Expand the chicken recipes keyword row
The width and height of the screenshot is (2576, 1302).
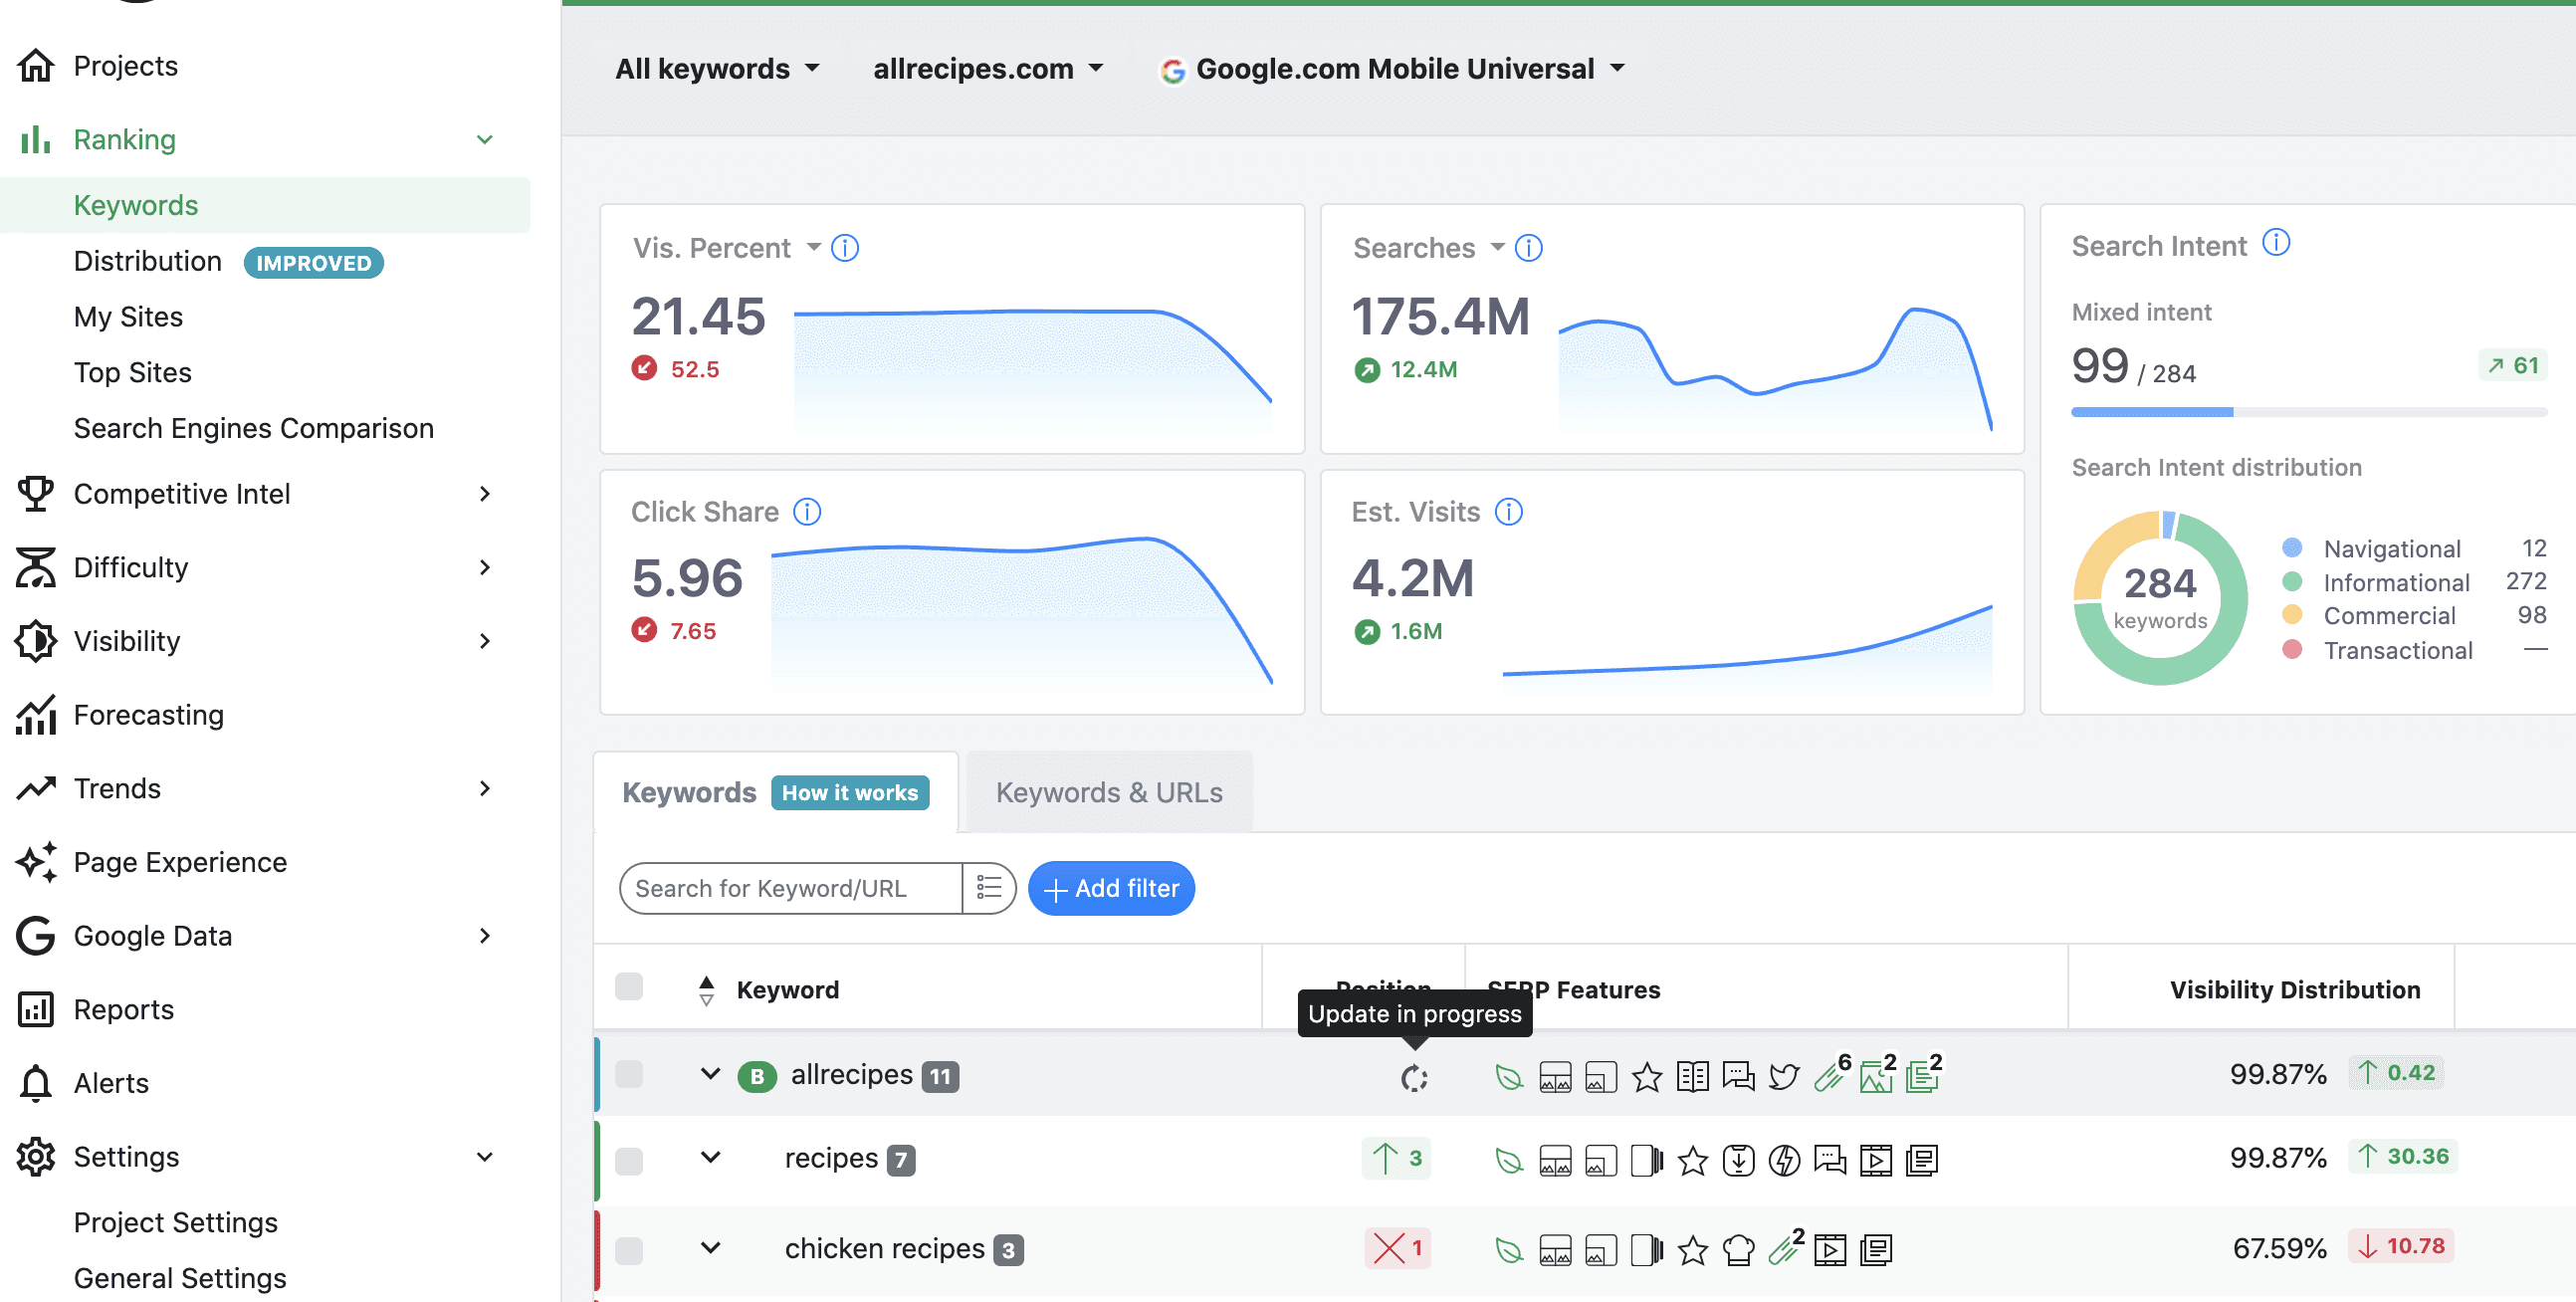(x=711, y=1248)
